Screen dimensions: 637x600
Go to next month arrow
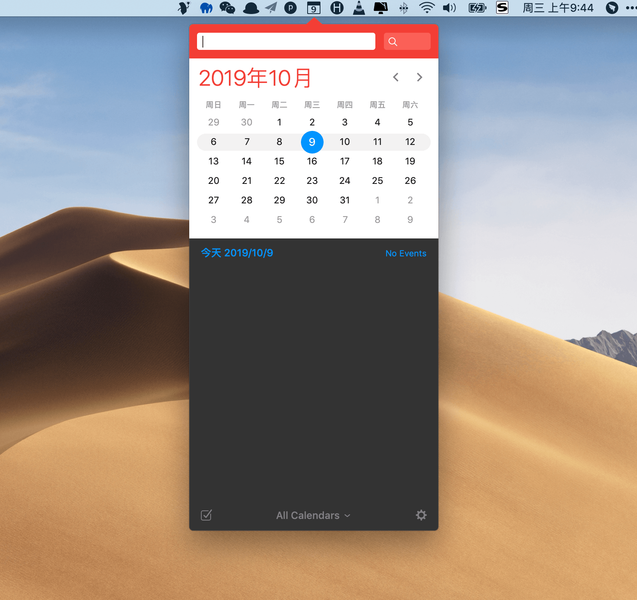(x=420, y=77)
